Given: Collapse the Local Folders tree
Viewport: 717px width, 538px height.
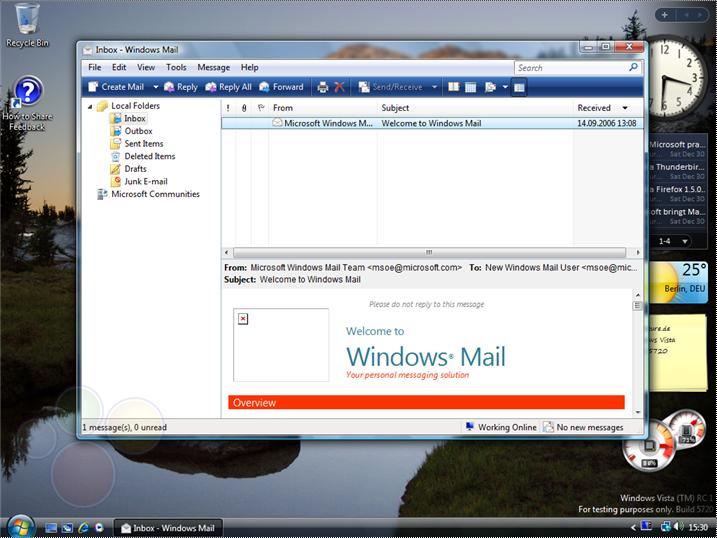Looking at the screenshot, I should click(x=91, y=106).
